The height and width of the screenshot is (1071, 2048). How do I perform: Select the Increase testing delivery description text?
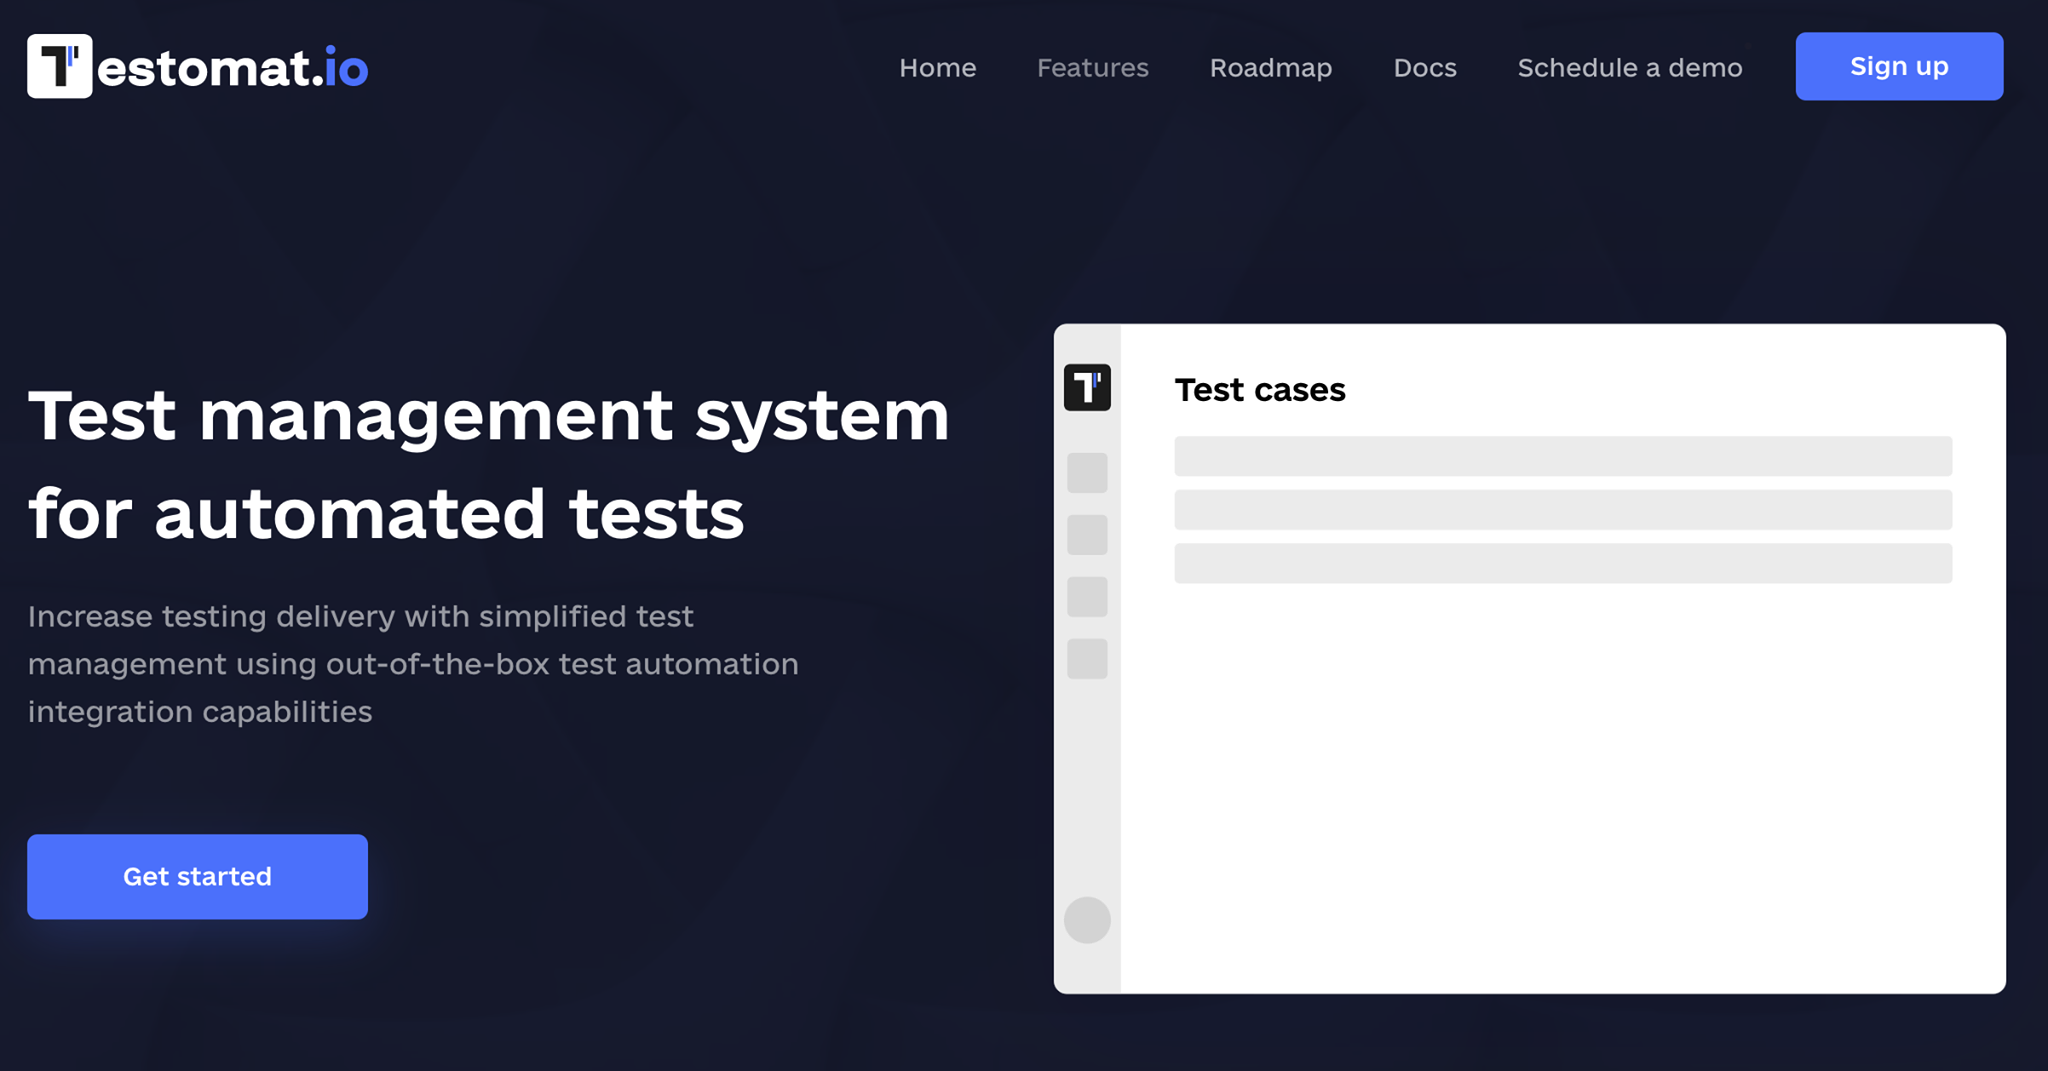413,664
